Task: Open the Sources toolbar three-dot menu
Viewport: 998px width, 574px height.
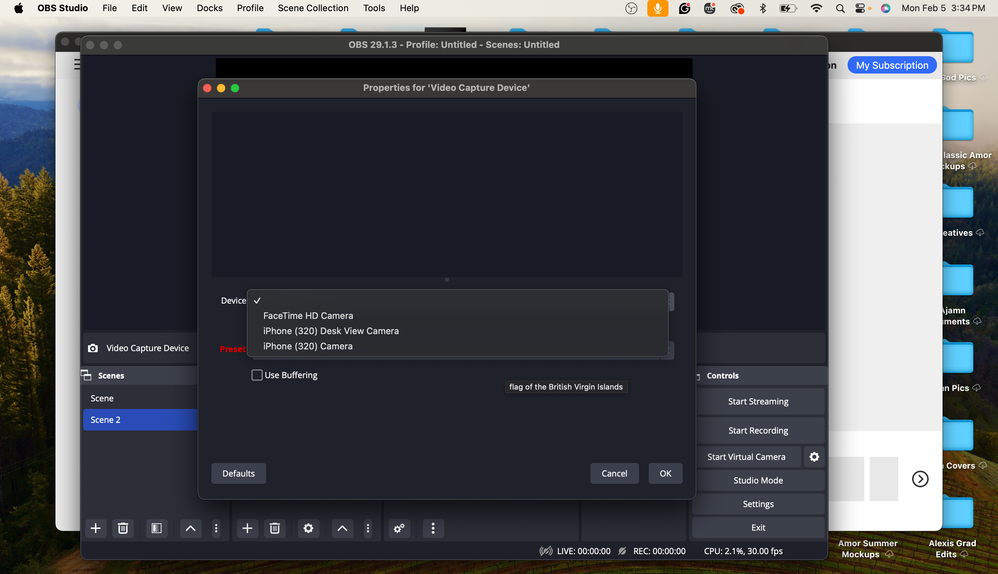Action: point(368,528)
